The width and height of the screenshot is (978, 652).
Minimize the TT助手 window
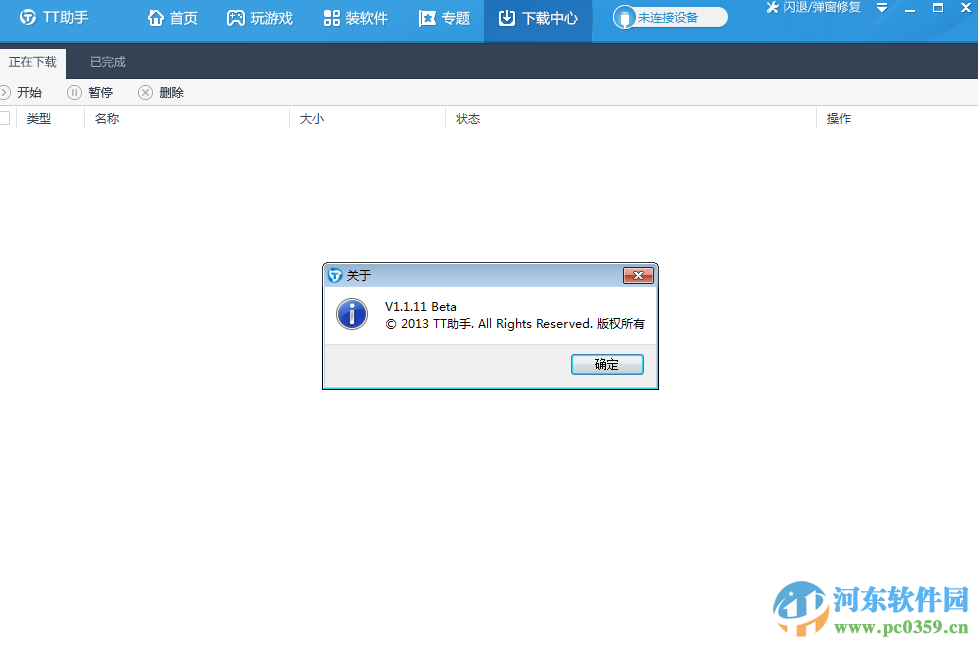point(910,9)
